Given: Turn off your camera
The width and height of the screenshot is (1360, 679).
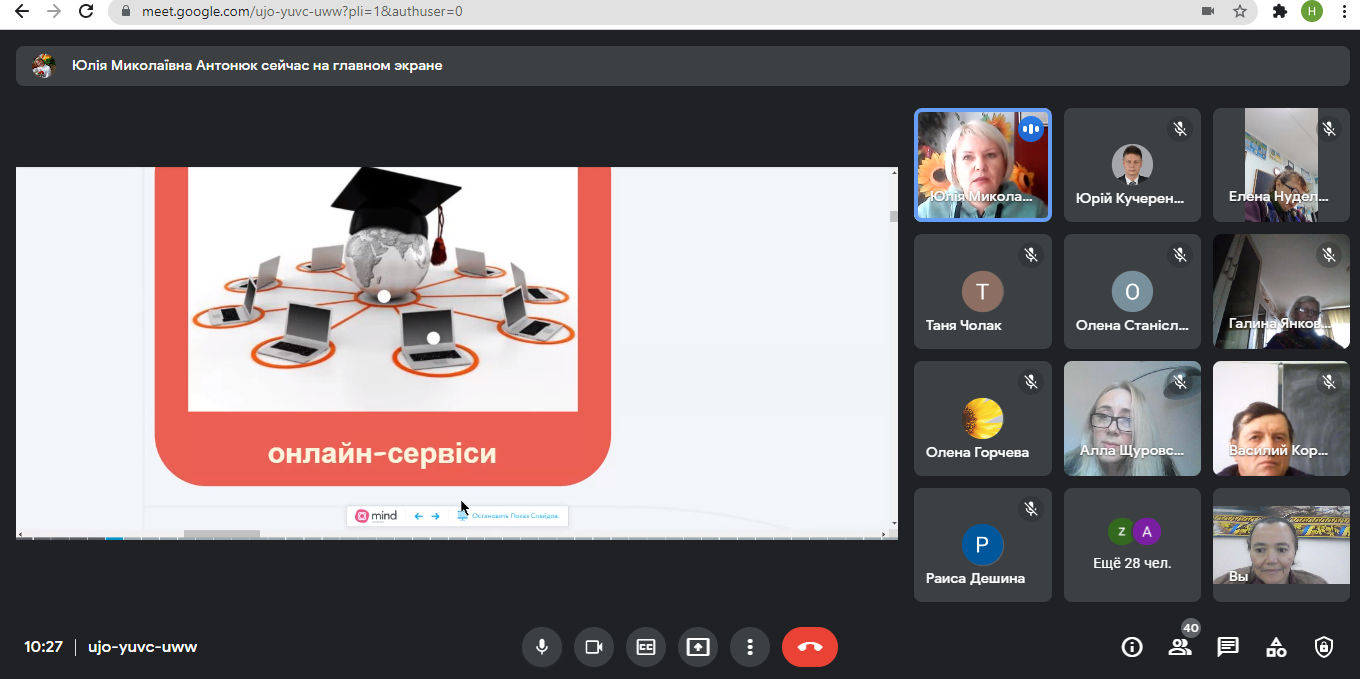Looking at the screenshot, I should [594, 647].
